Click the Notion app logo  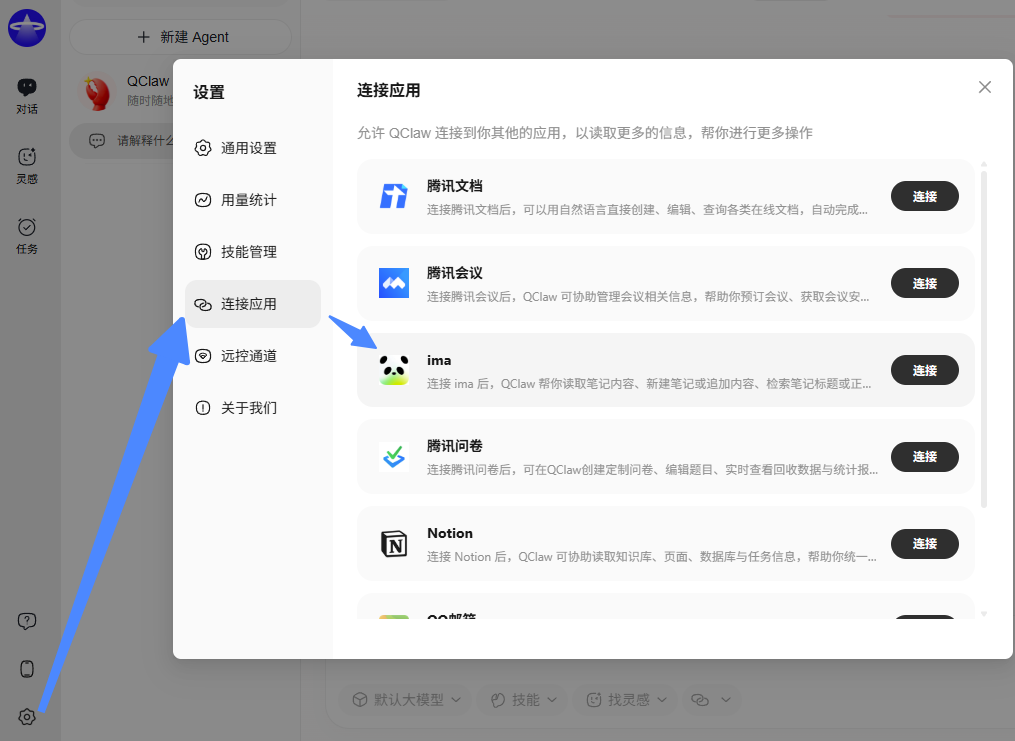click(394, 544)
